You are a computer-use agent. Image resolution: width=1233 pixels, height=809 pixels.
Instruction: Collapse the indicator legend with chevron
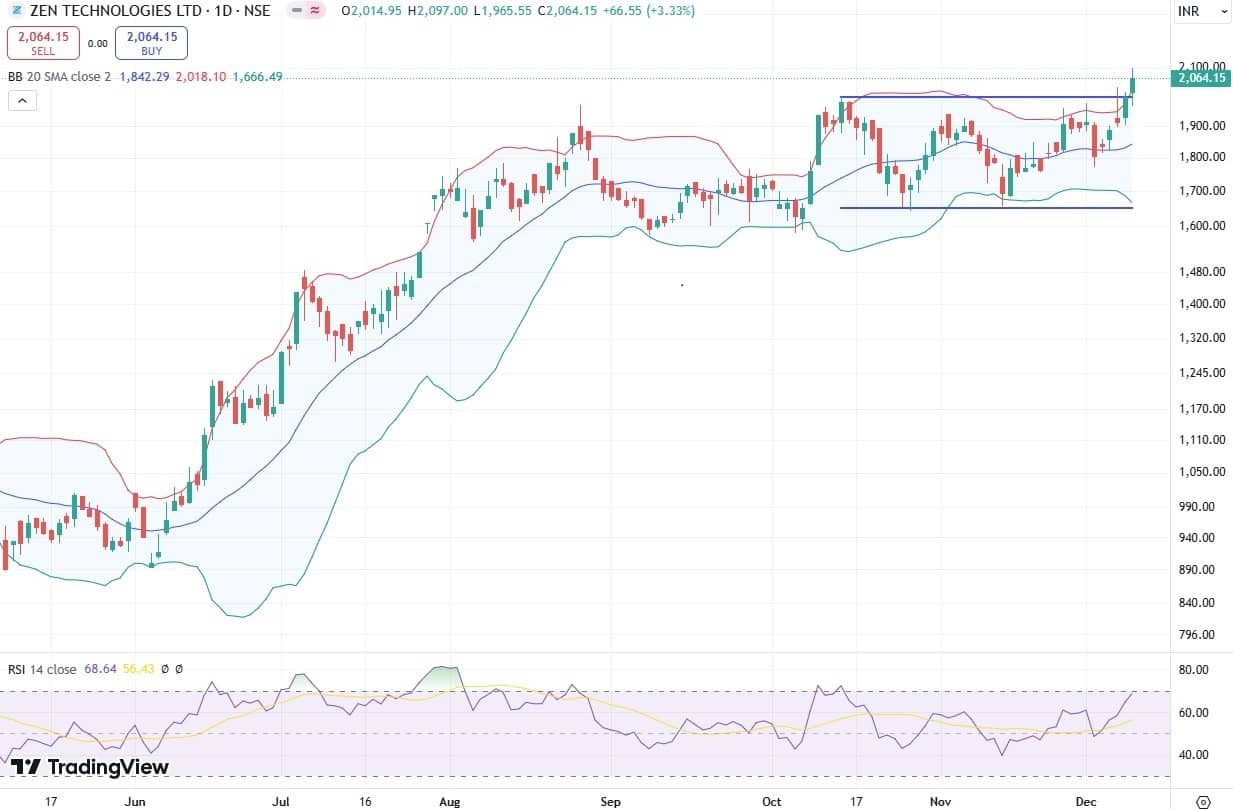tap(22, 100)
